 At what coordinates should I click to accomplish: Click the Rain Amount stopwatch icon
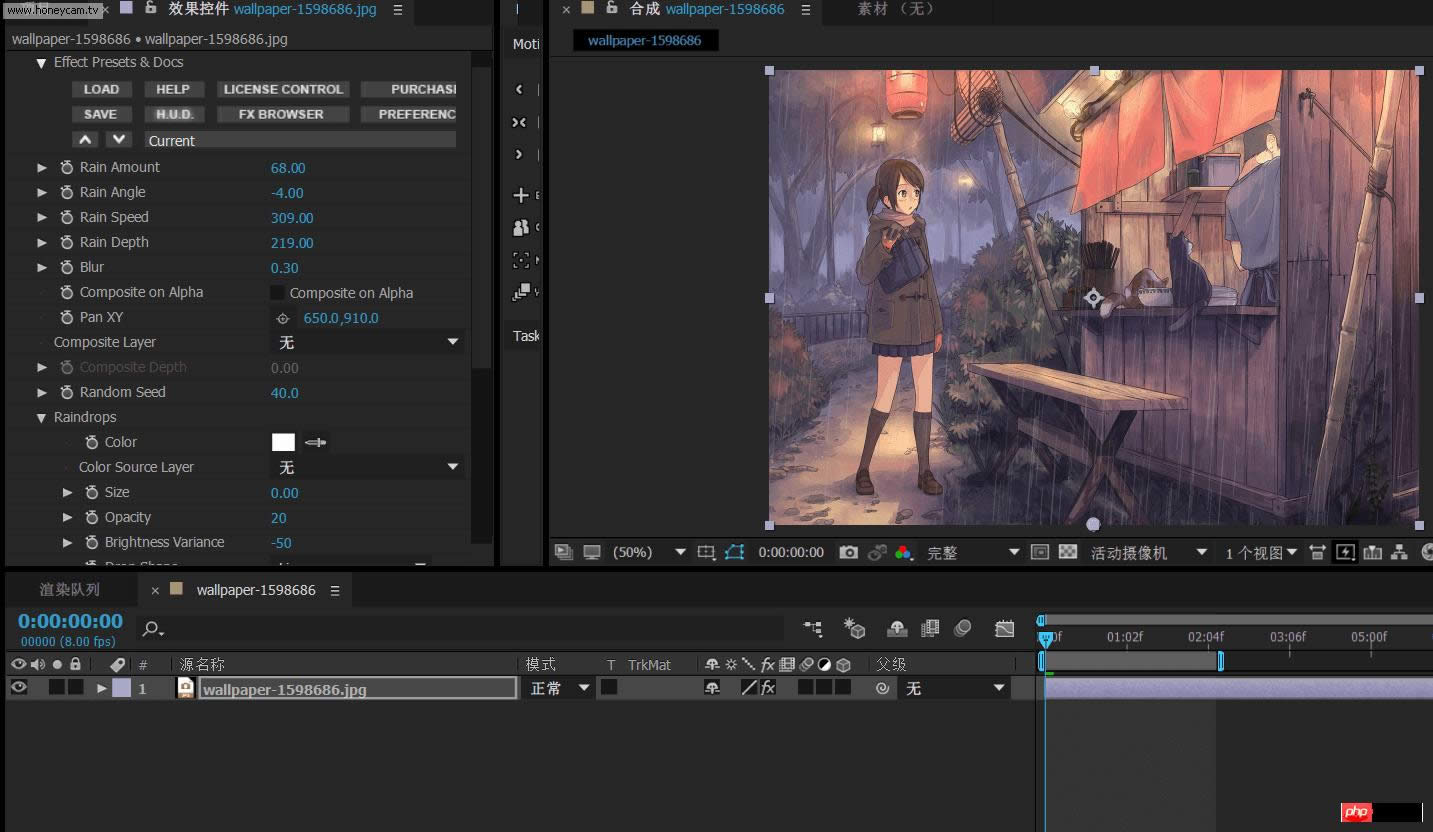pos(67,168)
